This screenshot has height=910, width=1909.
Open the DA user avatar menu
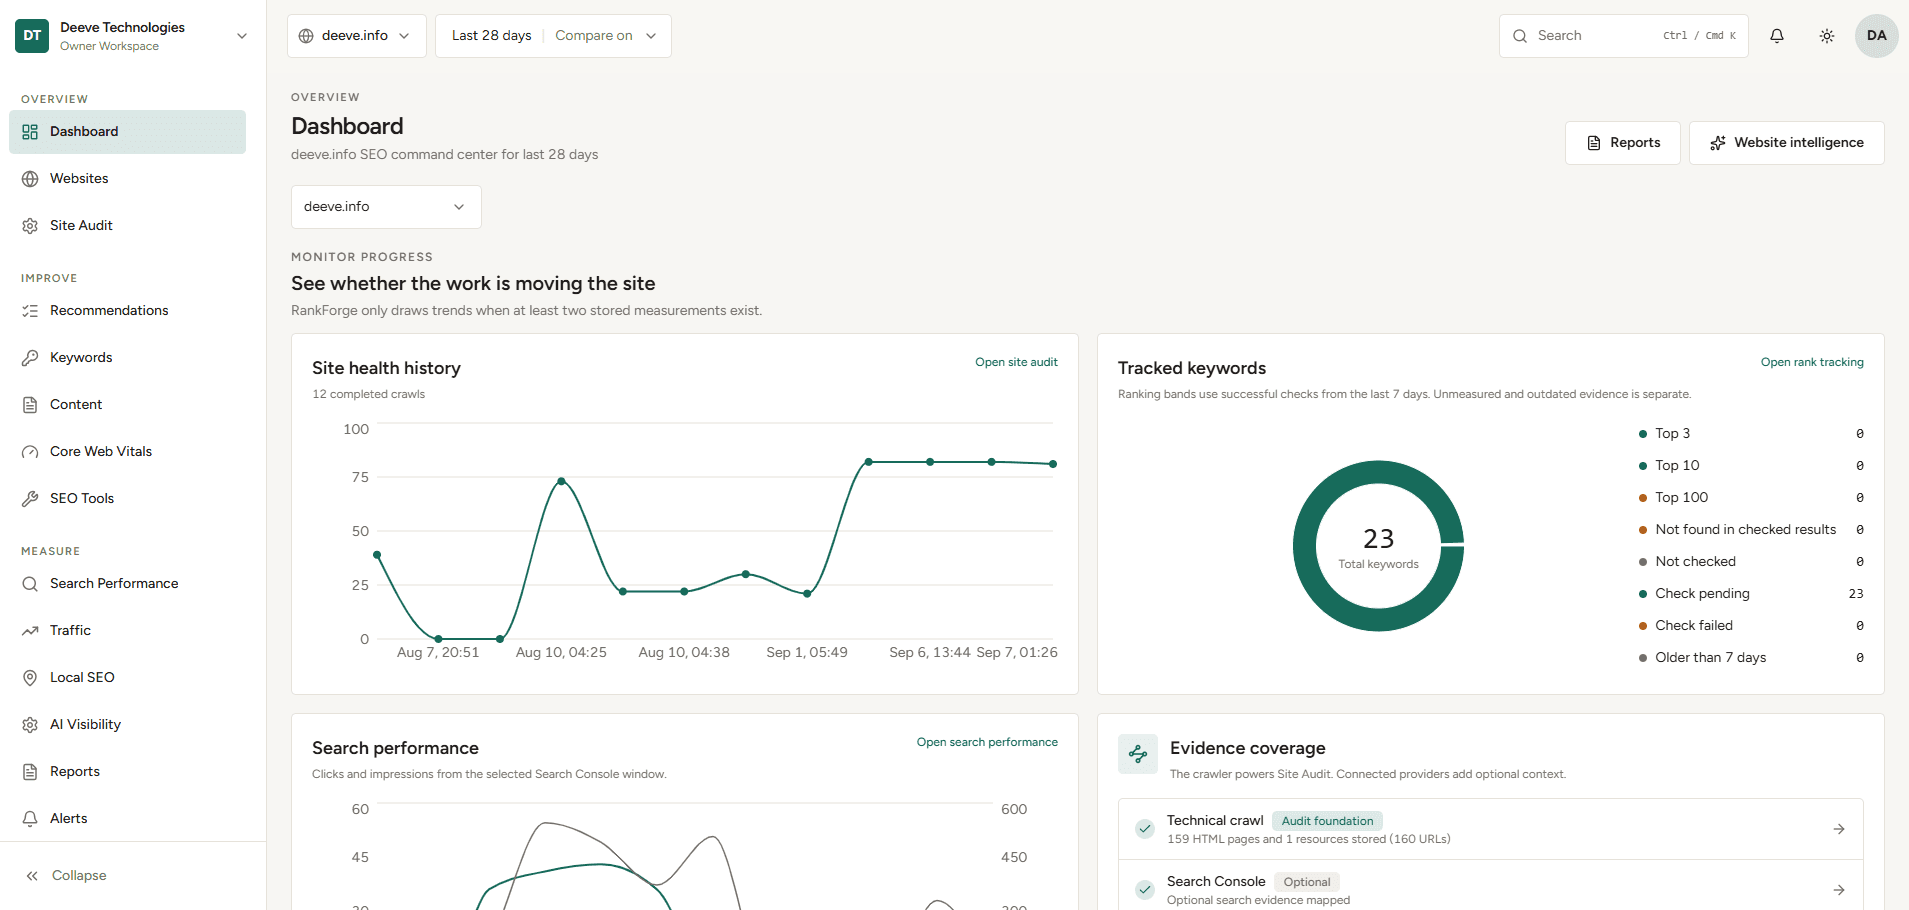(1877, 36)
